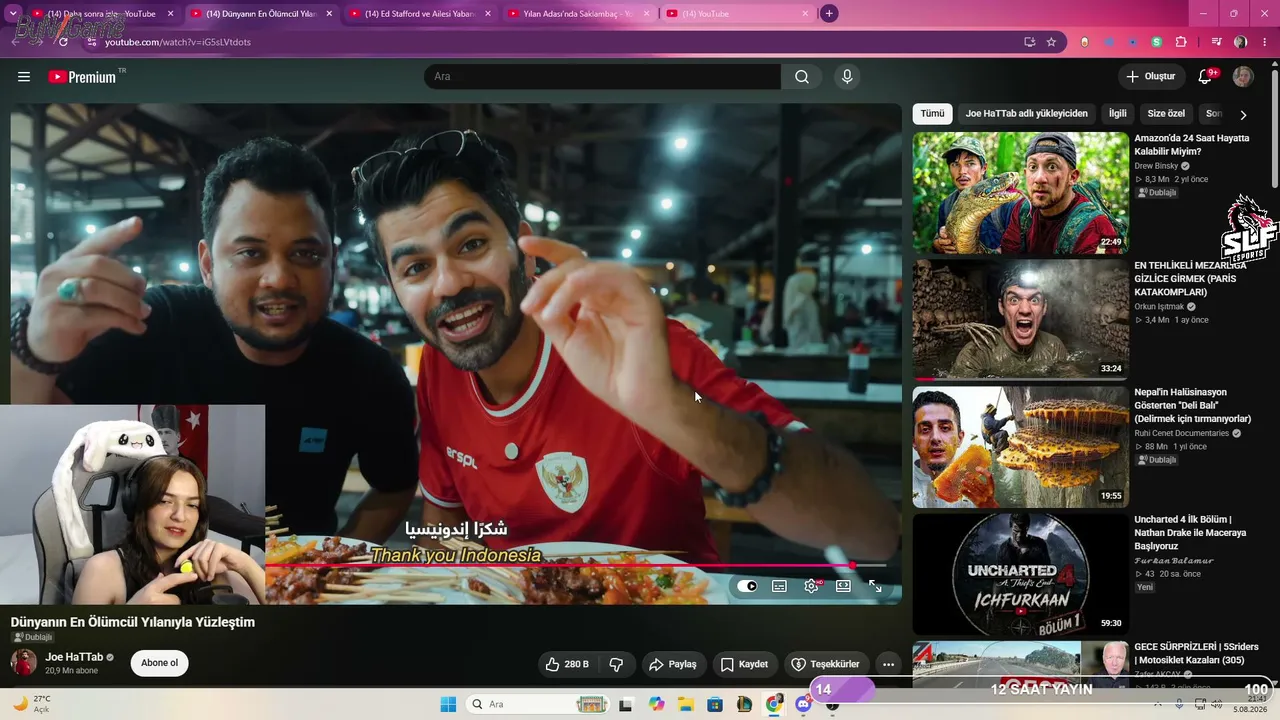Viewport: 1280px width, 720px height.
Task: Open the weather widget showing 27°C
Action: 32,704
